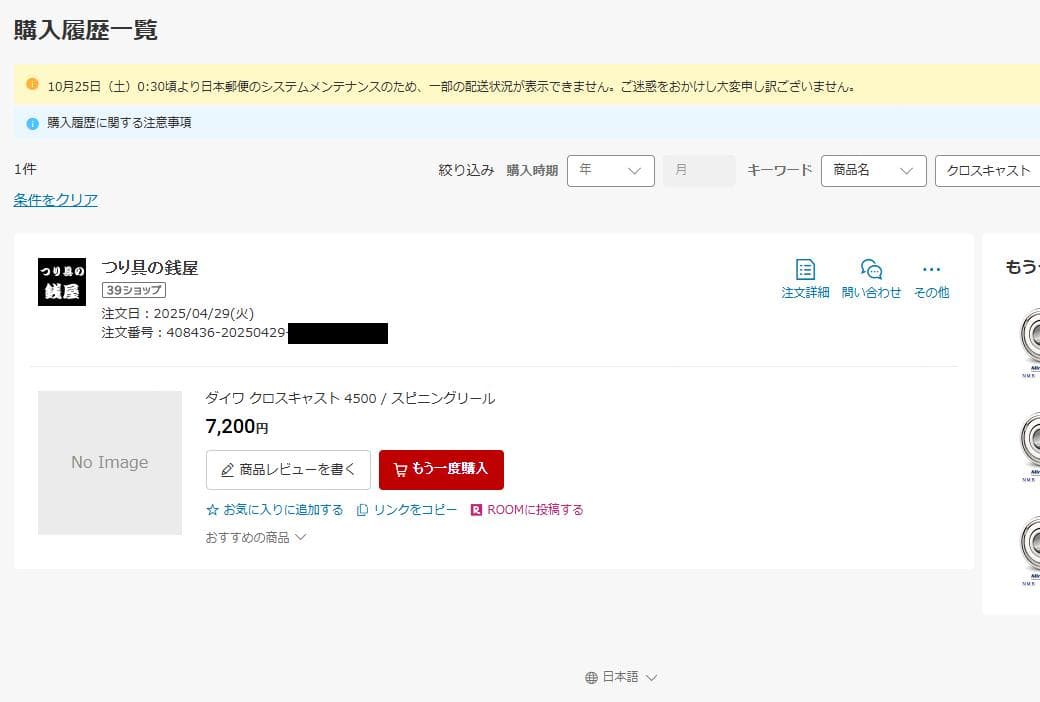This screenshot has width=1040, height=702.
Task: Click ROOMに投稿する link
Action: coord(535,510)
